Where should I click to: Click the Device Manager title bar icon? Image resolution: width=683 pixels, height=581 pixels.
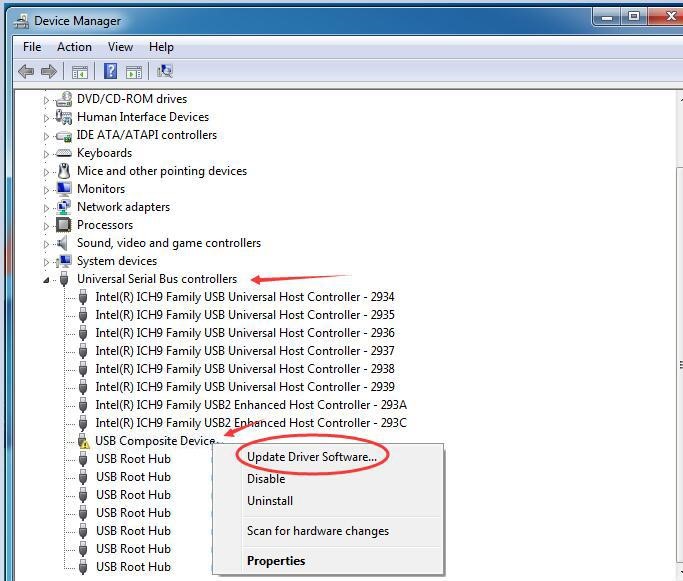(x=21, y=21)
